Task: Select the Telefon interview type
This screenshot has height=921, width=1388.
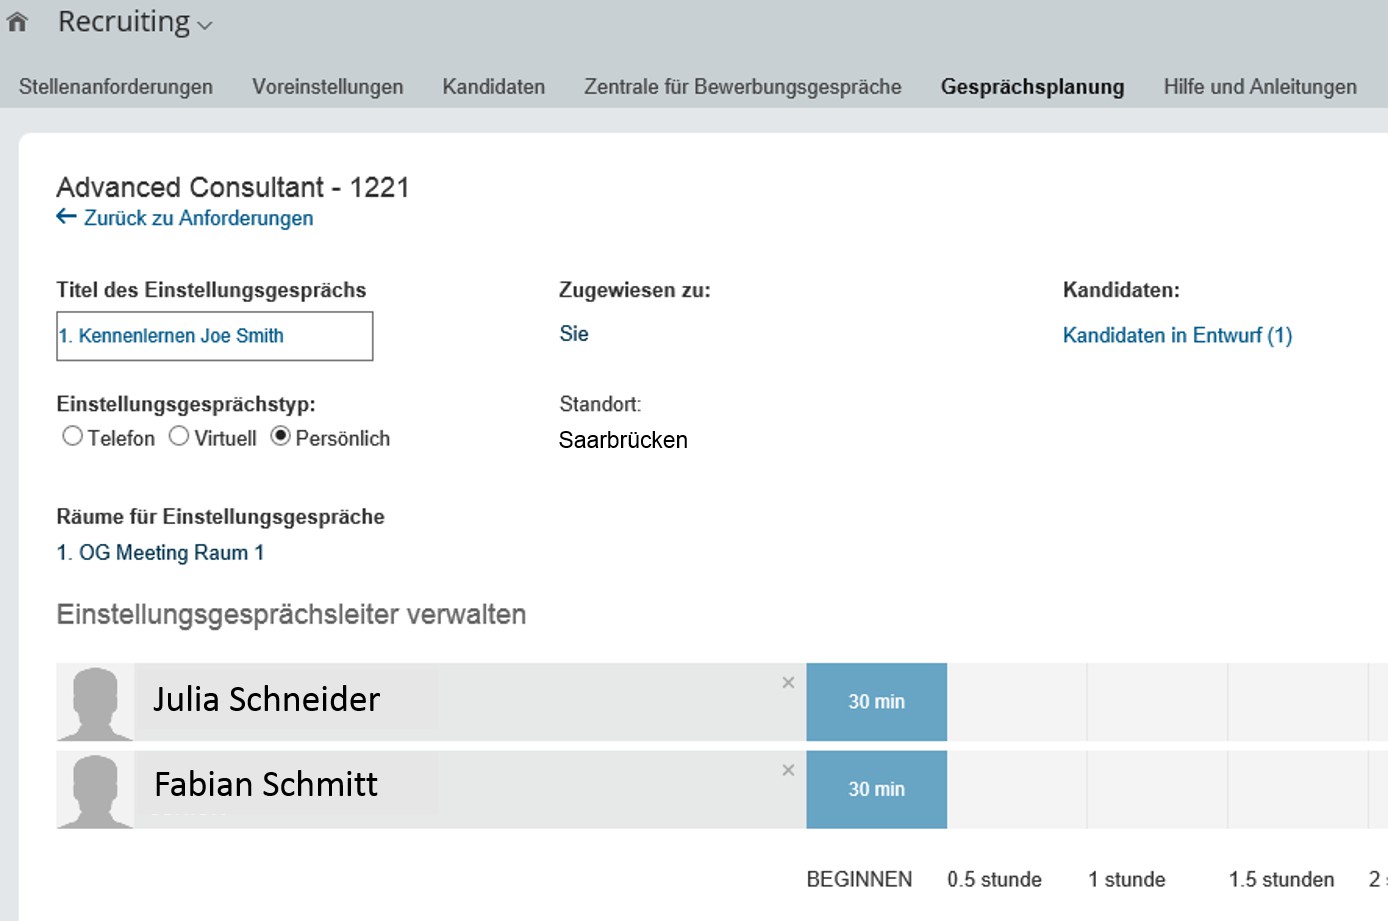Action: click(72, 437)
